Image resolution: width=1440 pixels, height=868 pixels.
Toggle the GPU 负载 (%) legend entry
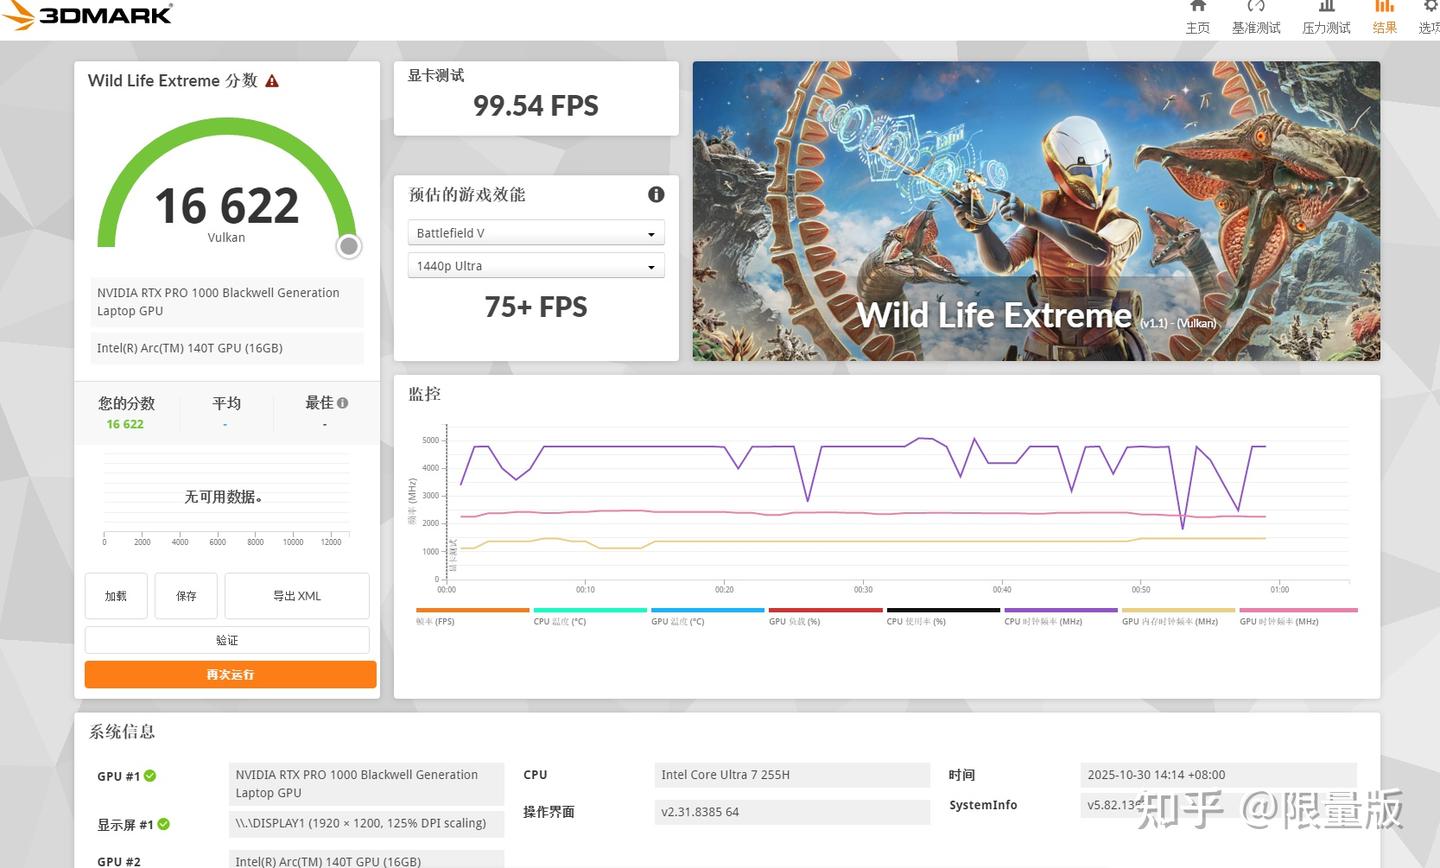pyautogui.click(x=825, y=616)
